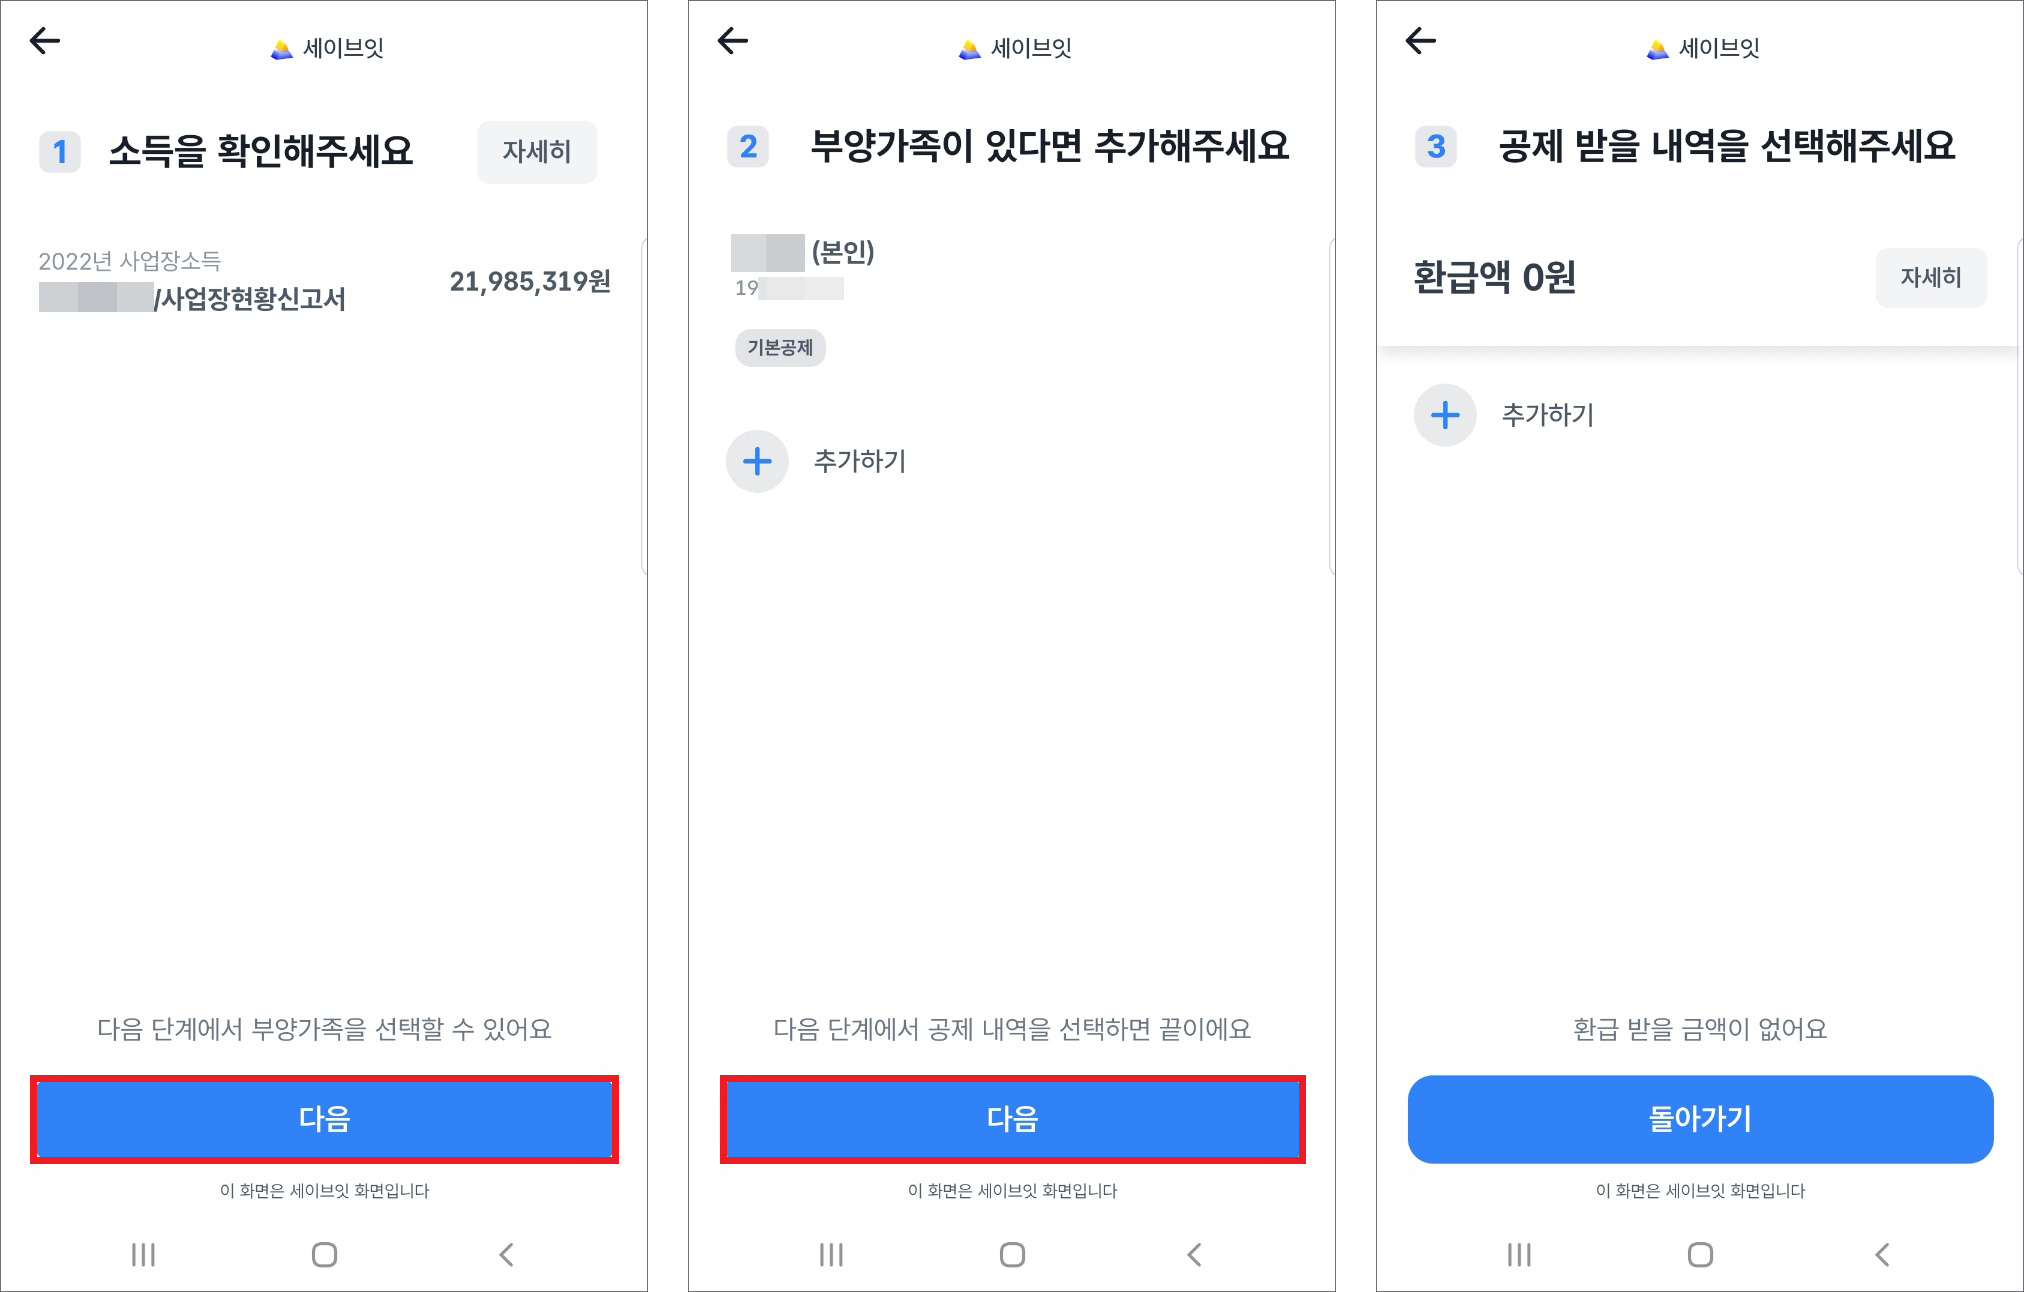This screenshot has height=1292, width=2024.
Task: Open 자세히 details beside 환급액 0원
Action: [x=1931, y=277]
